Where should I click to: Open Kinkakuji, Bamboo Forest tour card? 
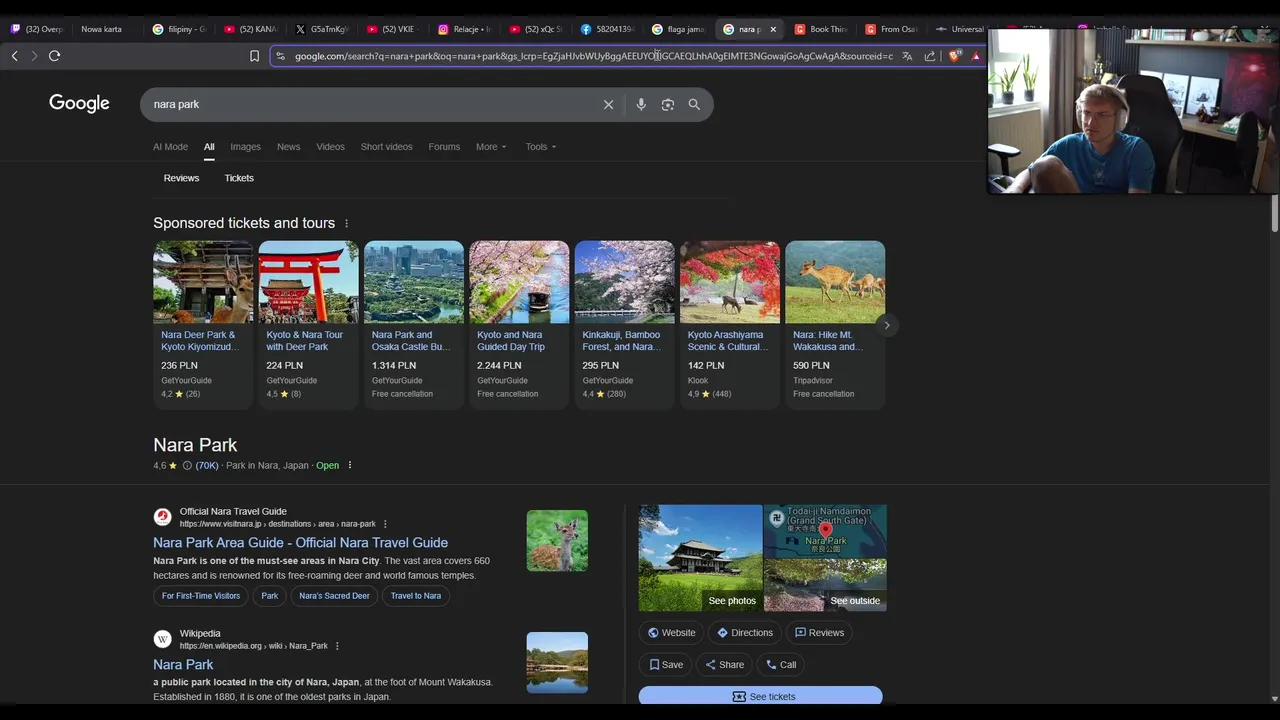[624, 324]
